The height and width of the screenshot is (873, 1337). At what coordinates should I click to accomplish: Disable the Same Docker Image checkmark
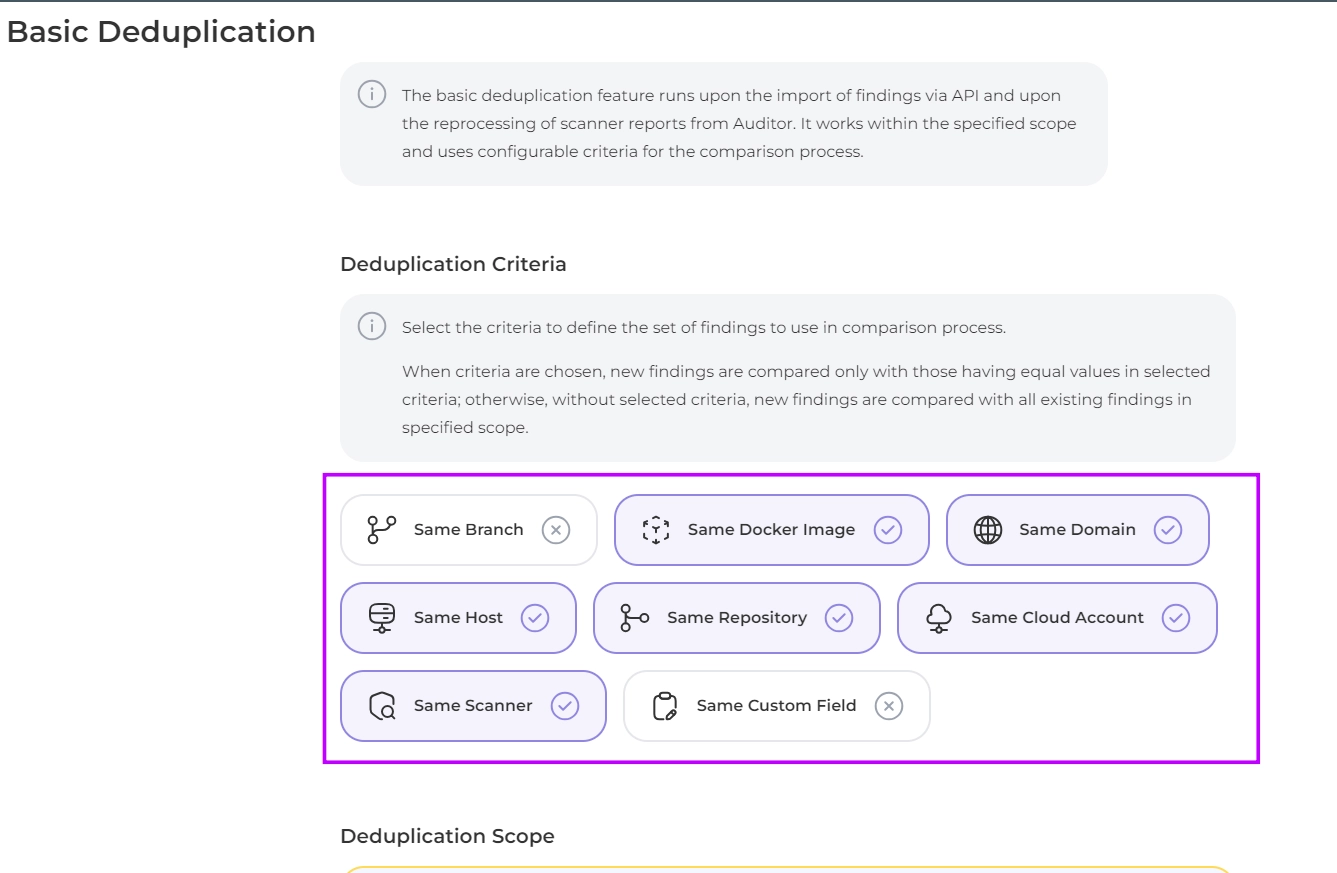pos(888,530)
